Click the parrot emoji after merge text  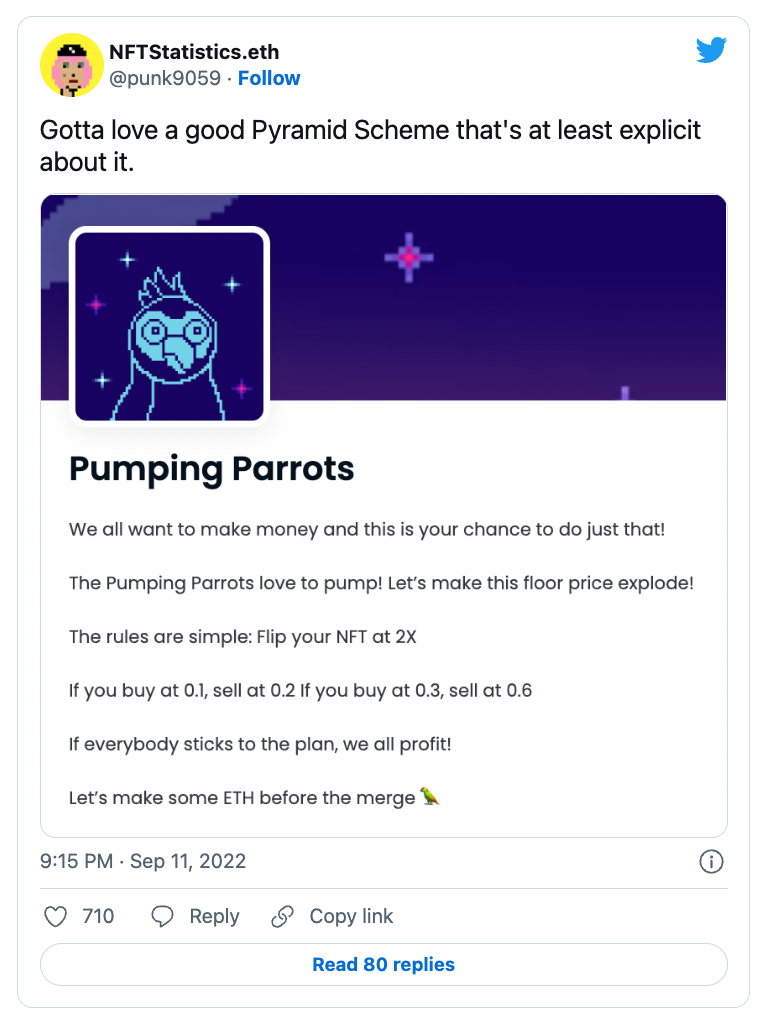pyautogui.click(x=430, y=796)
